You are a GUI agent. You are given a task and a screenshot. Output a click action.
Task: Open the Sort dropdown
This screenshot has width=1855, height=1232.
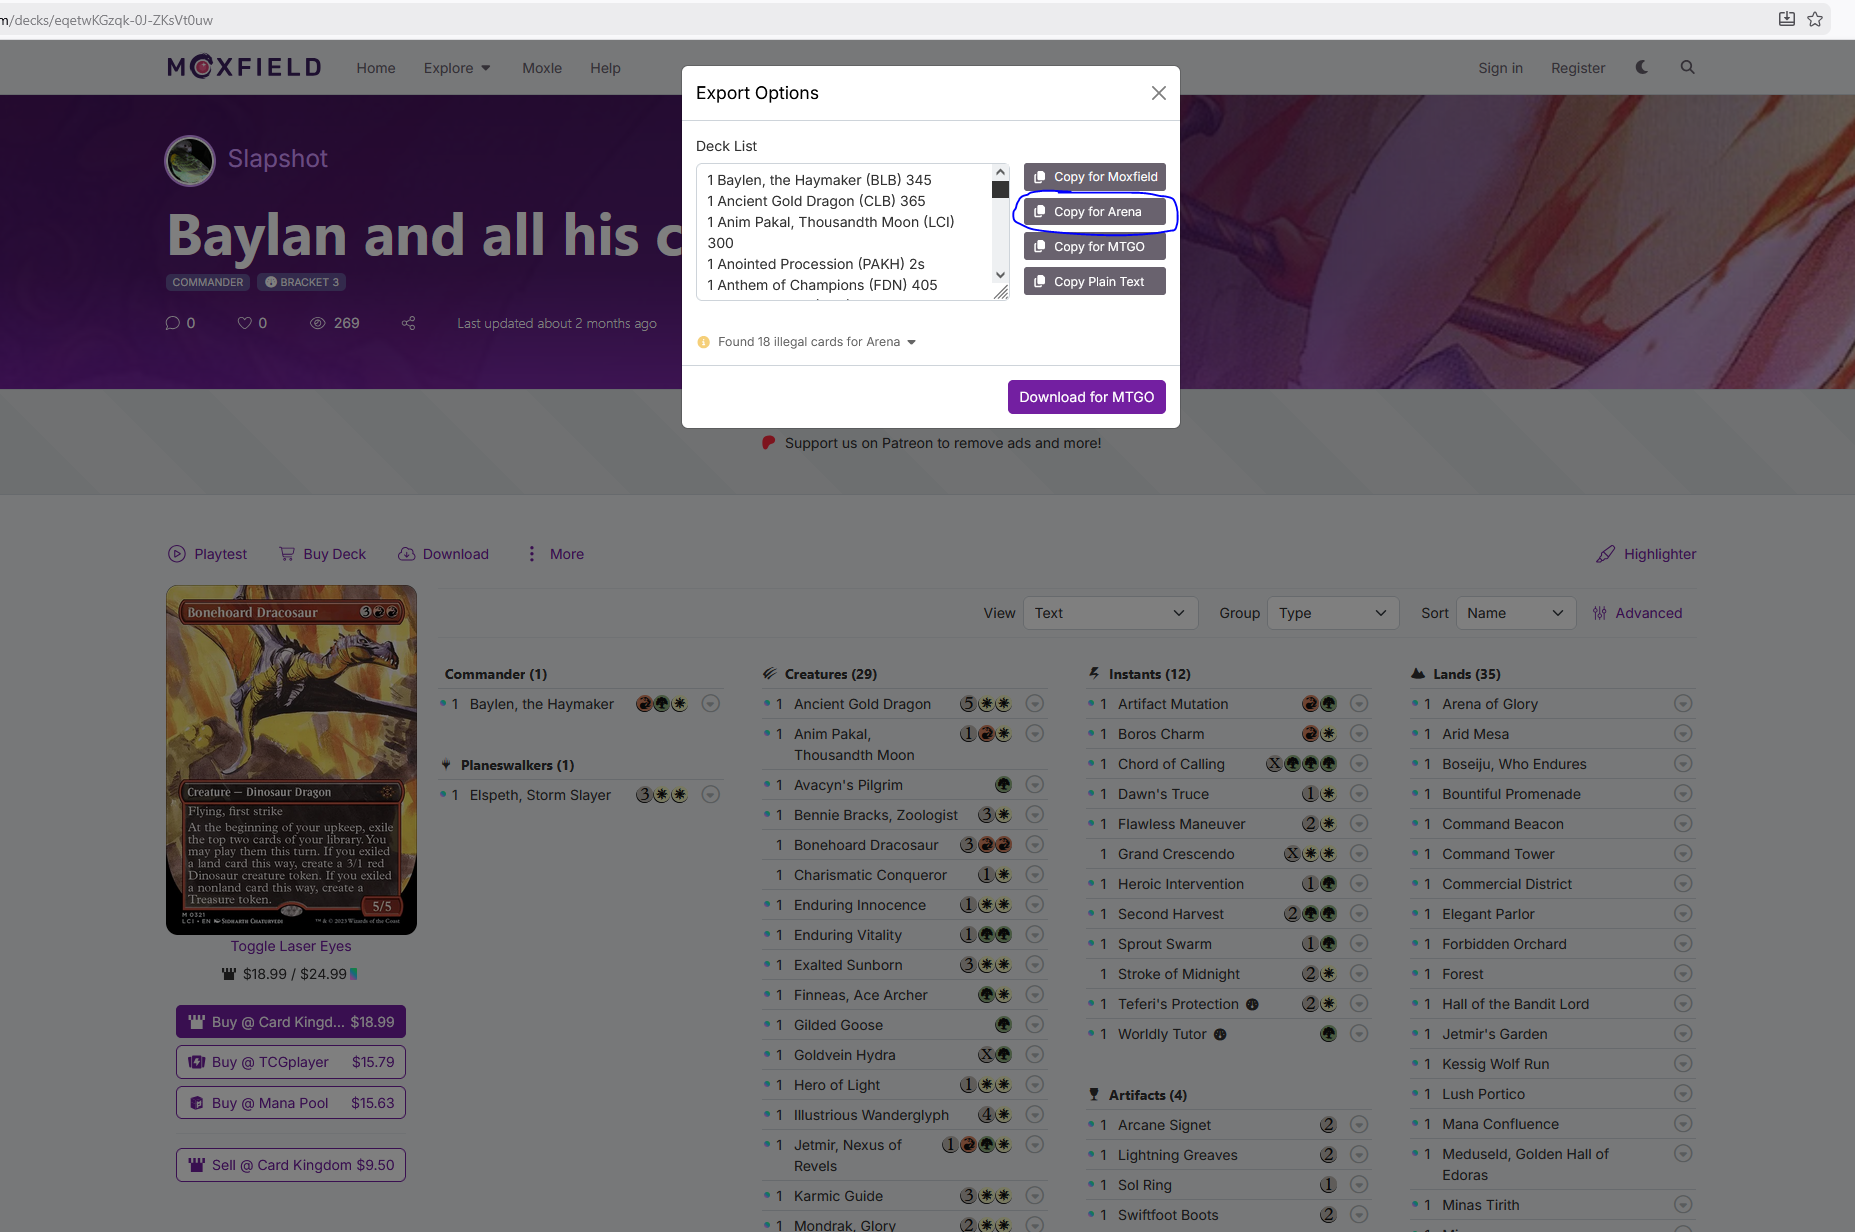[1516, 613]
